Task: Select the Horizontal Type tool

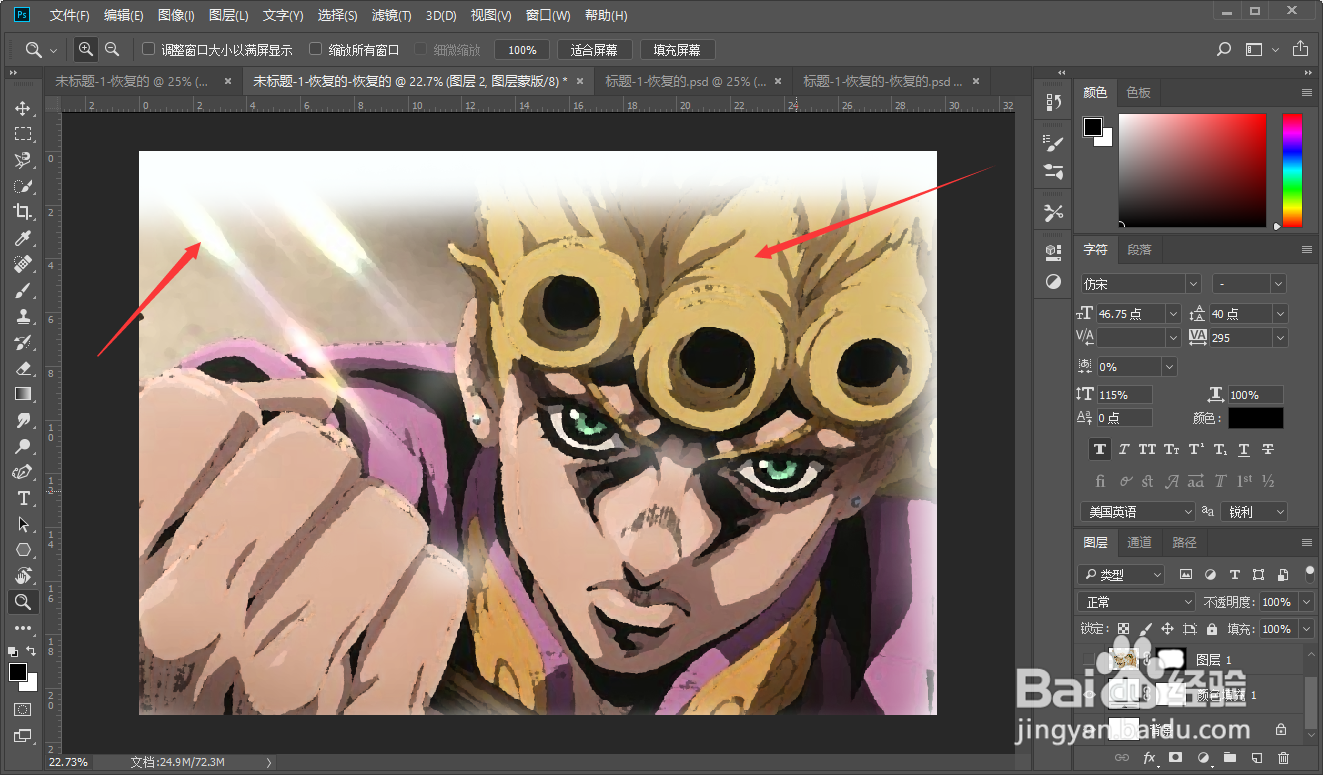Action: pos(22,498)
